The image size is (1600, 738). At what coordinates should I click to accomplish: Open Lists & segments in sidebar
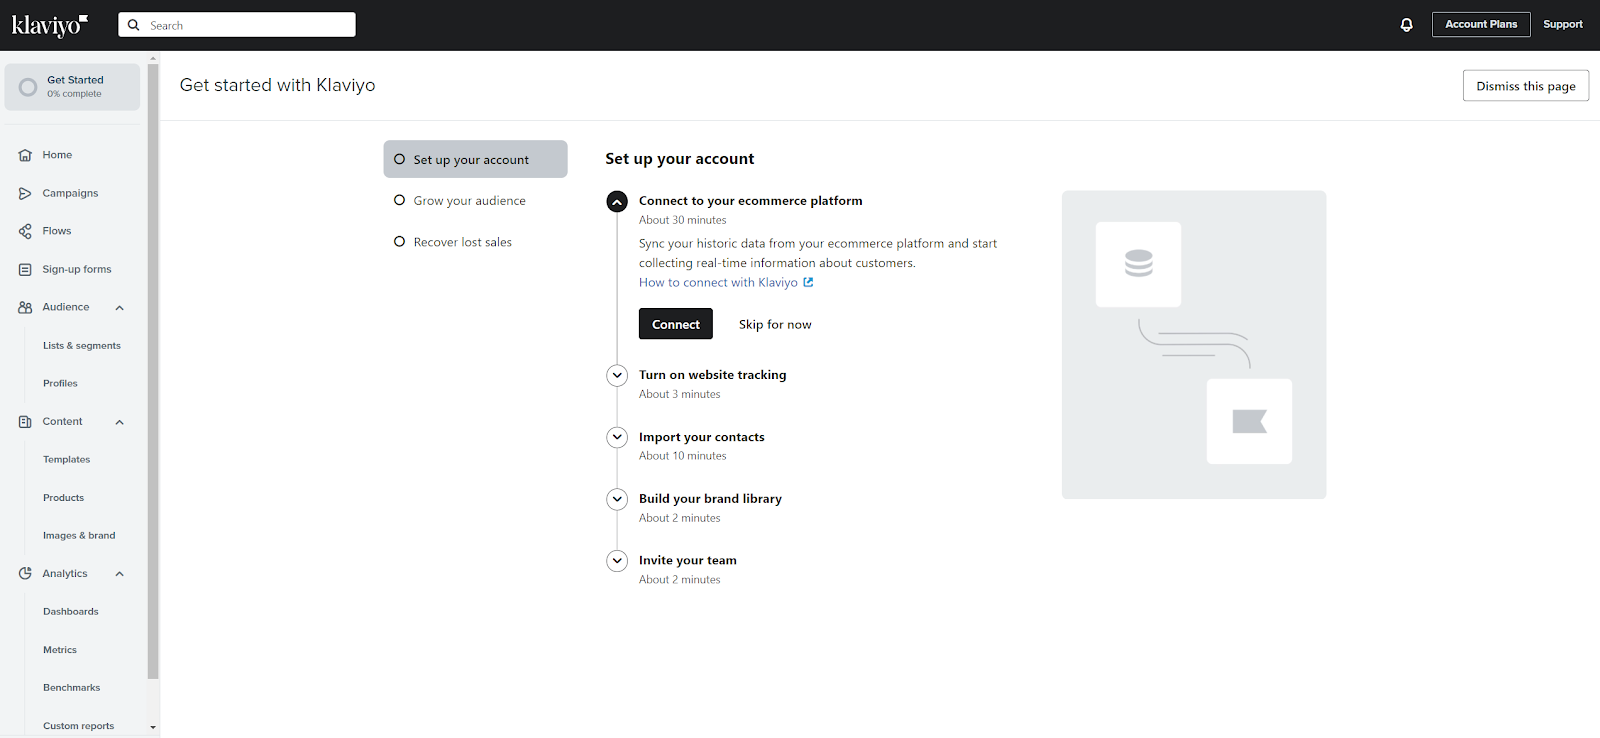[81, 346]
